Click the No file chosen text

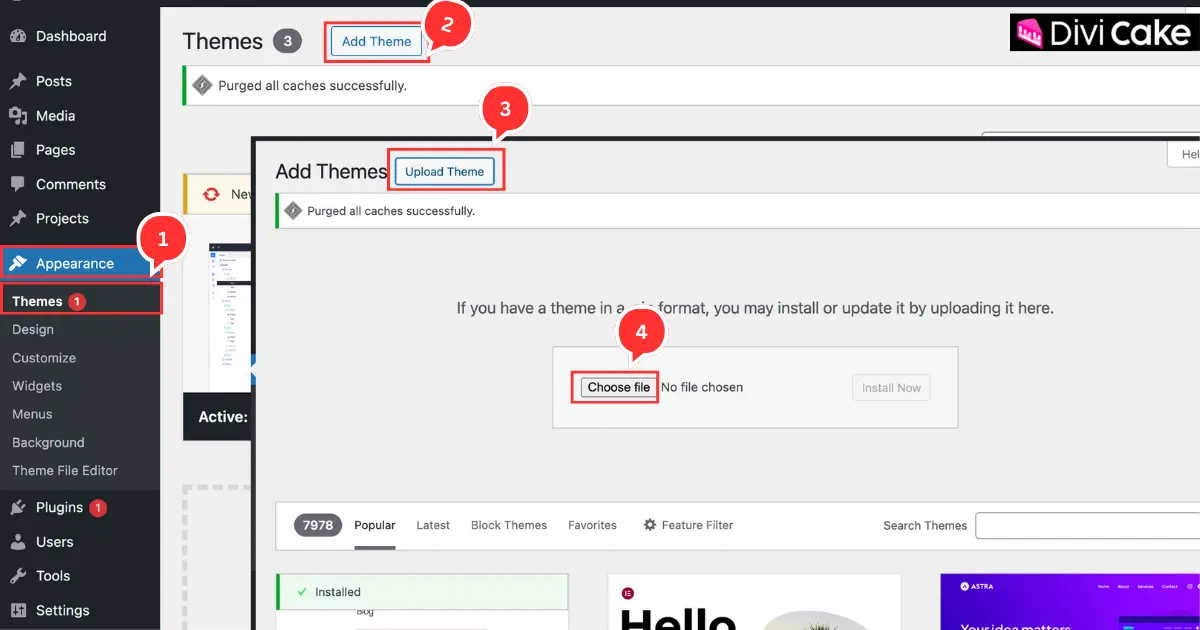click(702, 387)
